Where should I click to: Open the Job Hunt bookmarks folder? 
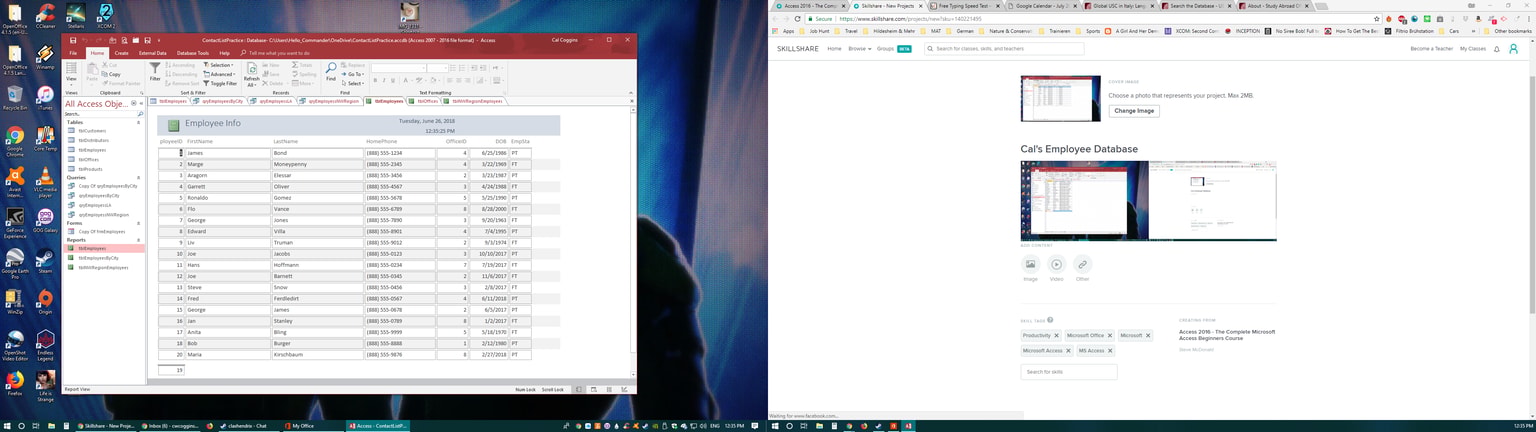pyautogui.click(x=816, y=31)
